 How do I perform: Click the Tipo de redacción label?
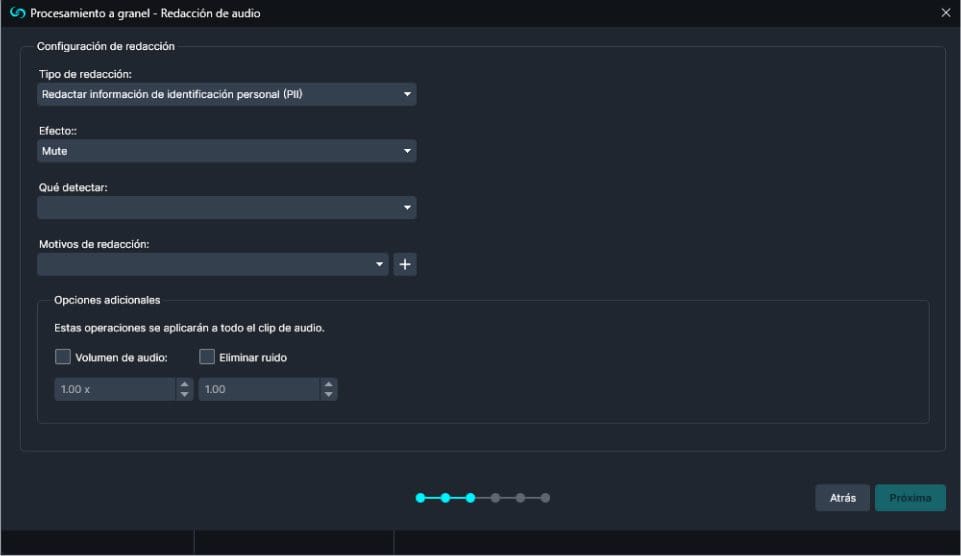click(x=85, y=74)
